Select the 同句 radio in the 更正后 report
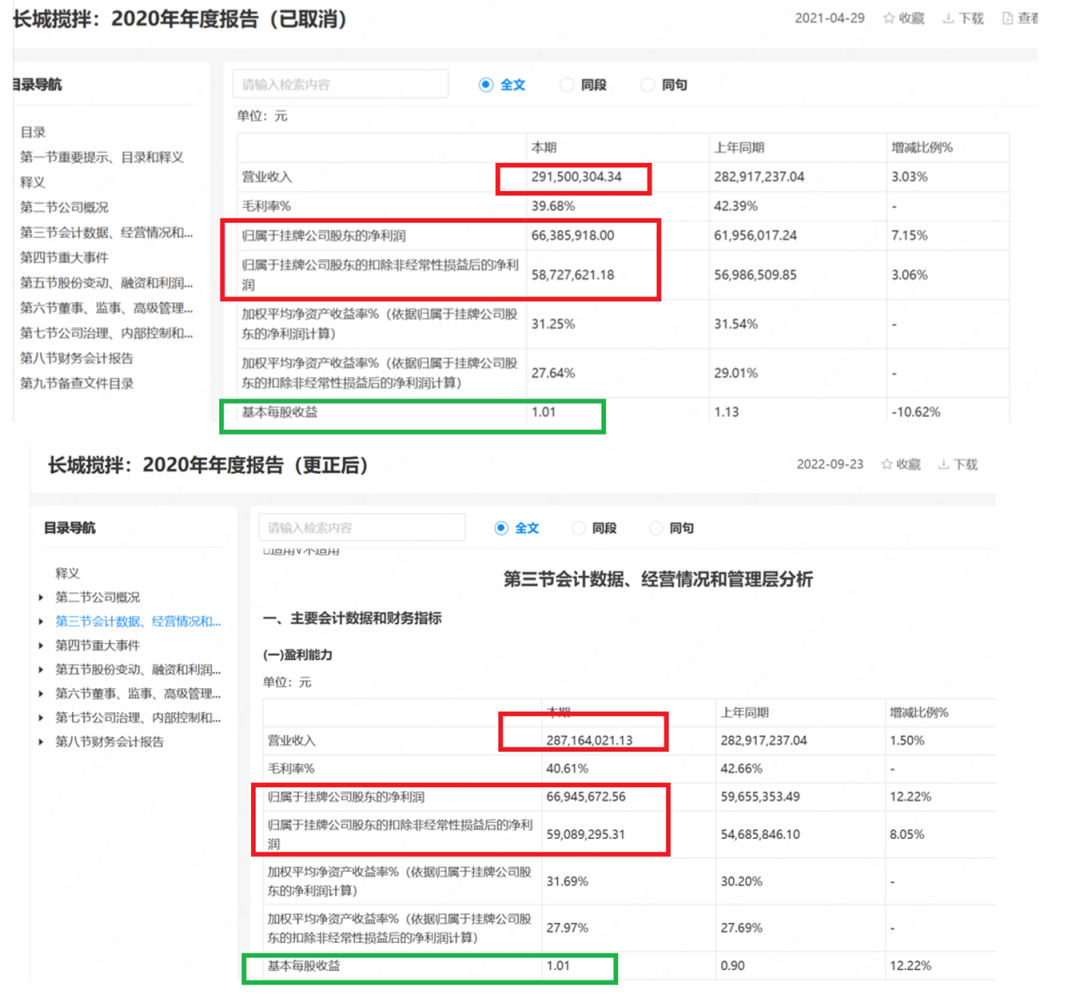Viewport: 1080px width, 998px height. click(x=656, y=528)
